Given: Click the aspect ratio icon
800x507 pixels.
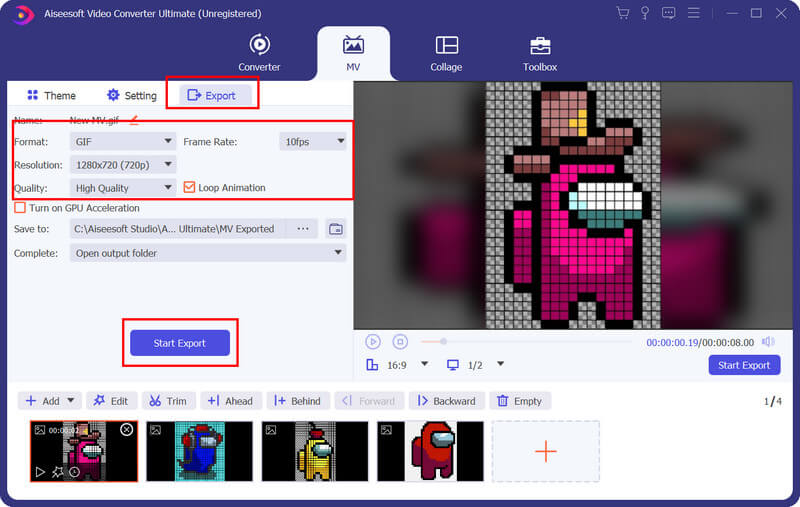Looking at the screenshot, I should (372, 365).
